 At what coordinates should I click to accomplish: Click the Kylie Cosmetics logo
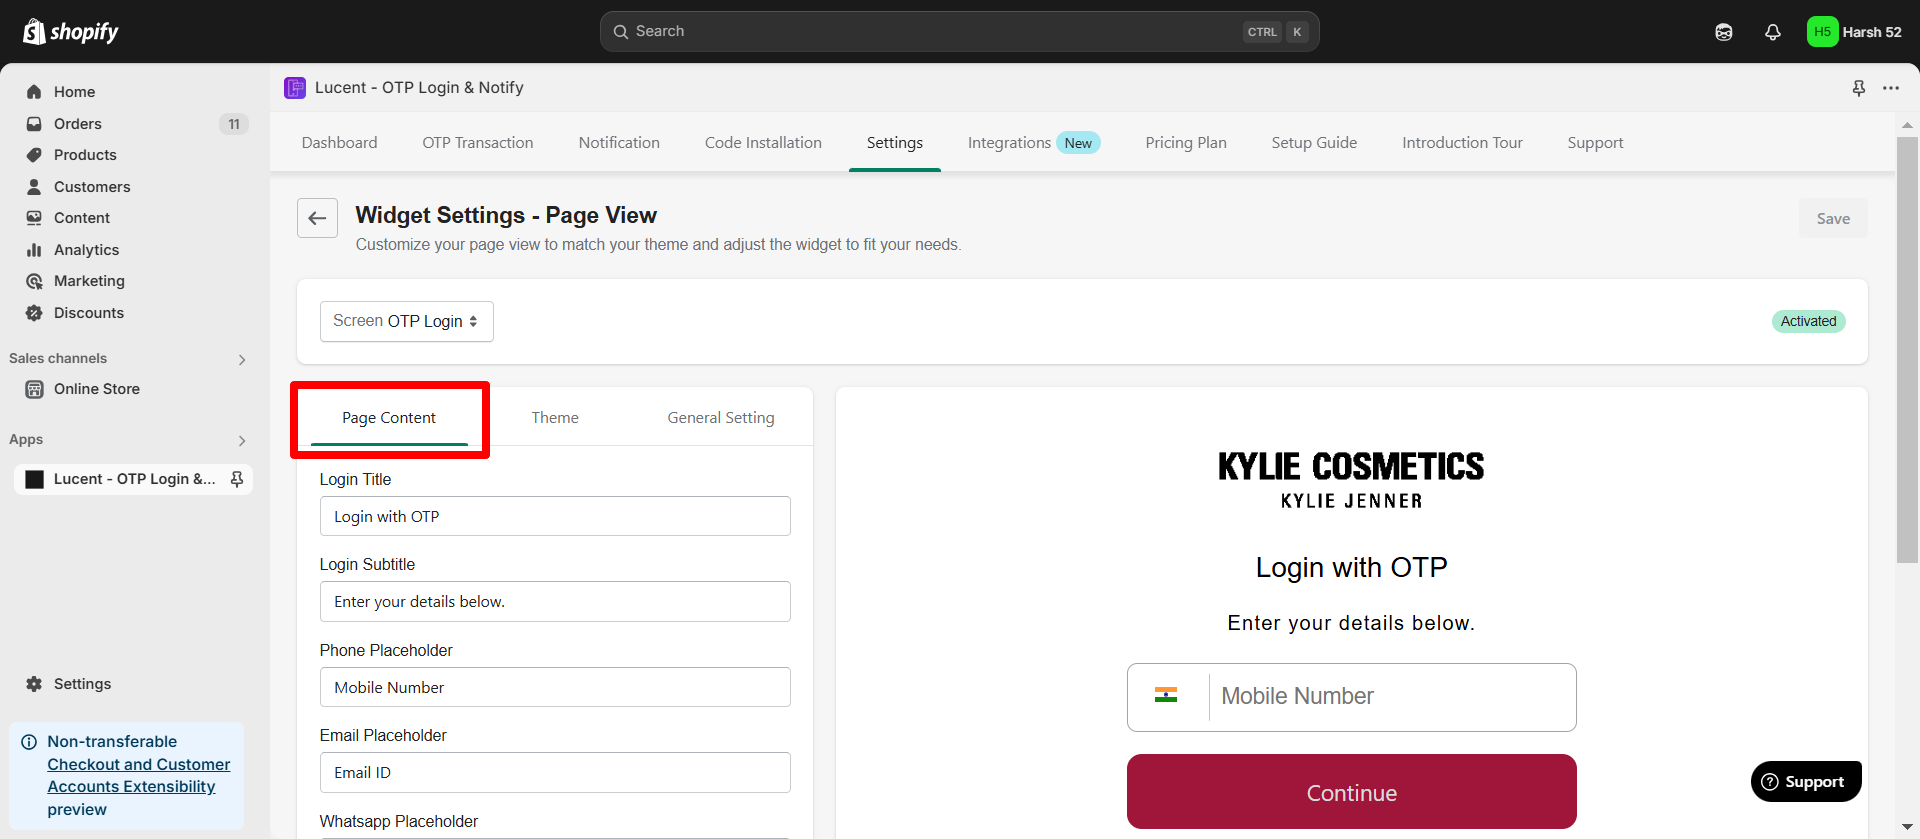point(1351,480)
